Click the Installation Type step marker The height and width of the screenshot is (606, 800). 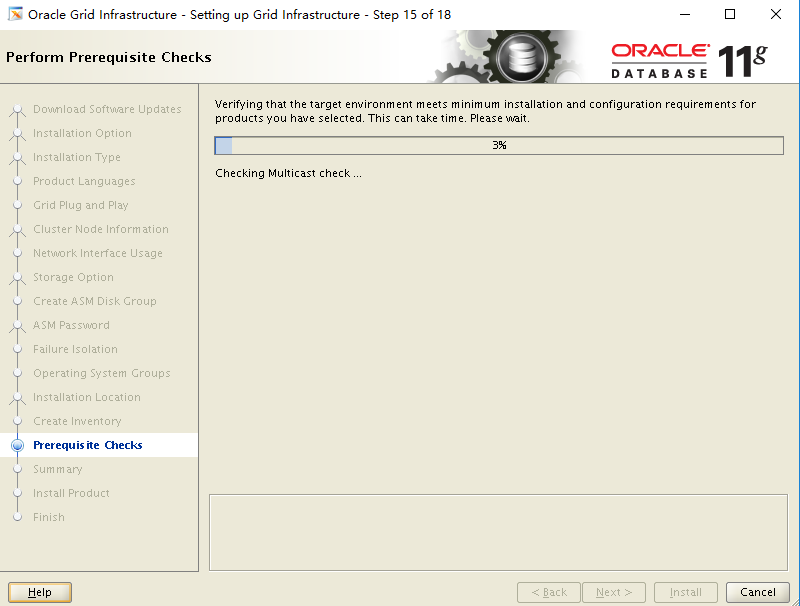tap(17, 157)
